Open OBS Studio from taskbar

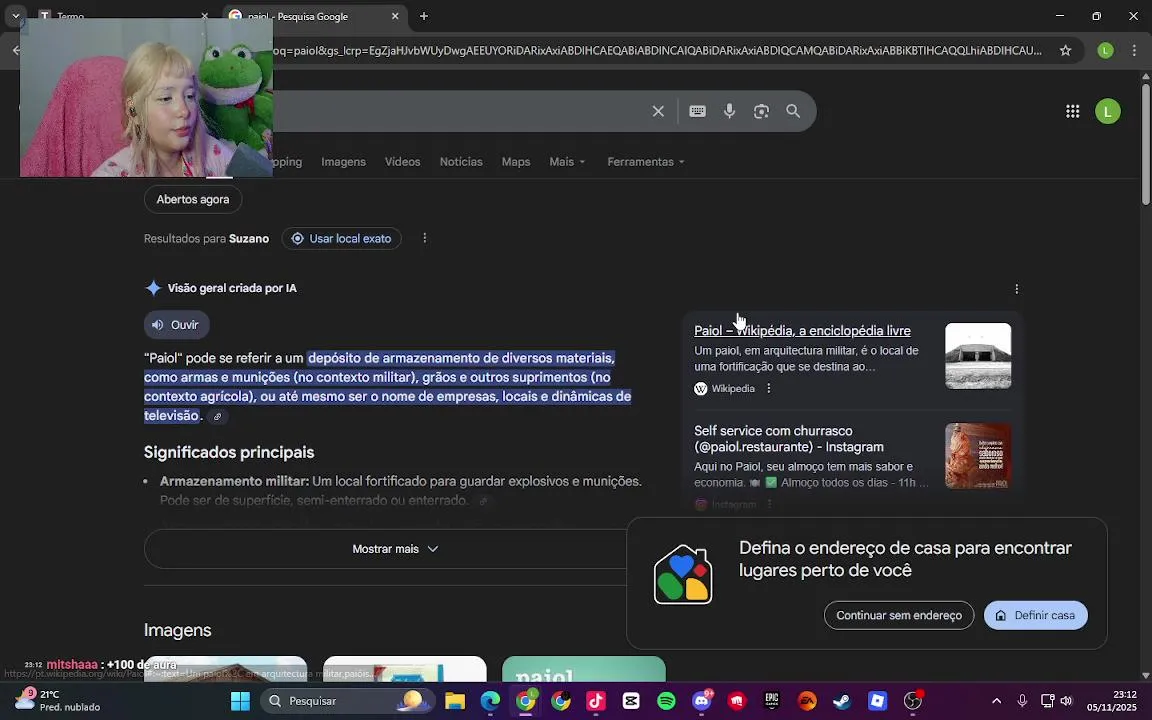pyautogui.click(x=912, y=701)
